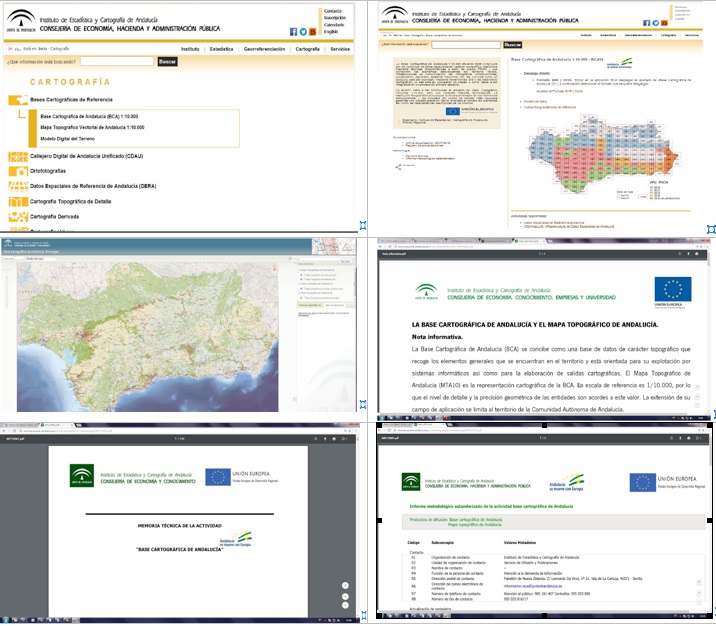Image resolution: width=716 pixels, height=626 pixels.
Task: Click the Callejero Digital (CDAU) icon
Action: point(18,157)
